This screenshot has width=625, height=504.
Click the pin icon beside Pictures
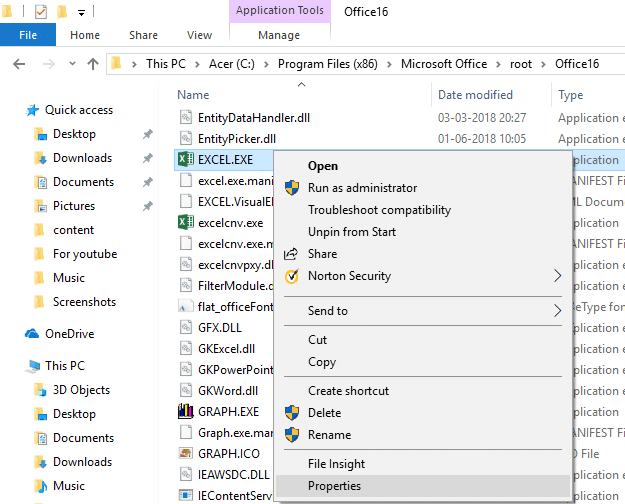[148, 206]
